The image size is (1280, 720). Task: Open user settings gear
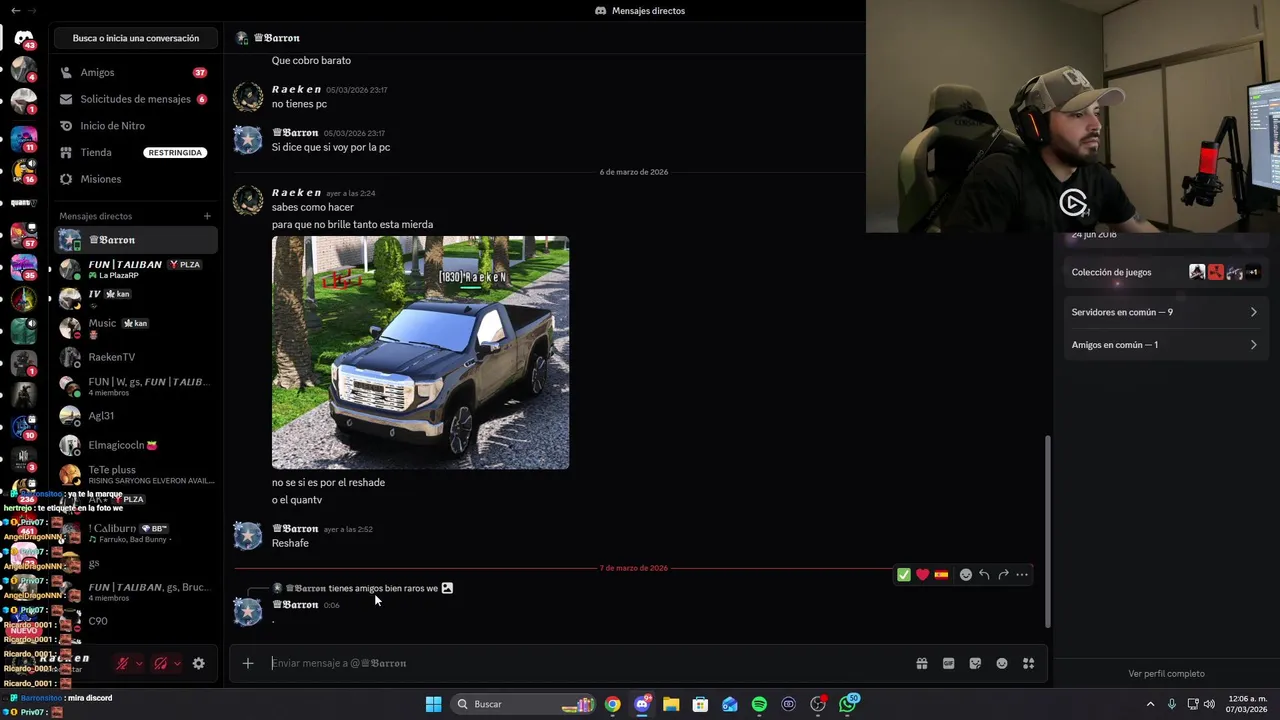coord(198,663)
